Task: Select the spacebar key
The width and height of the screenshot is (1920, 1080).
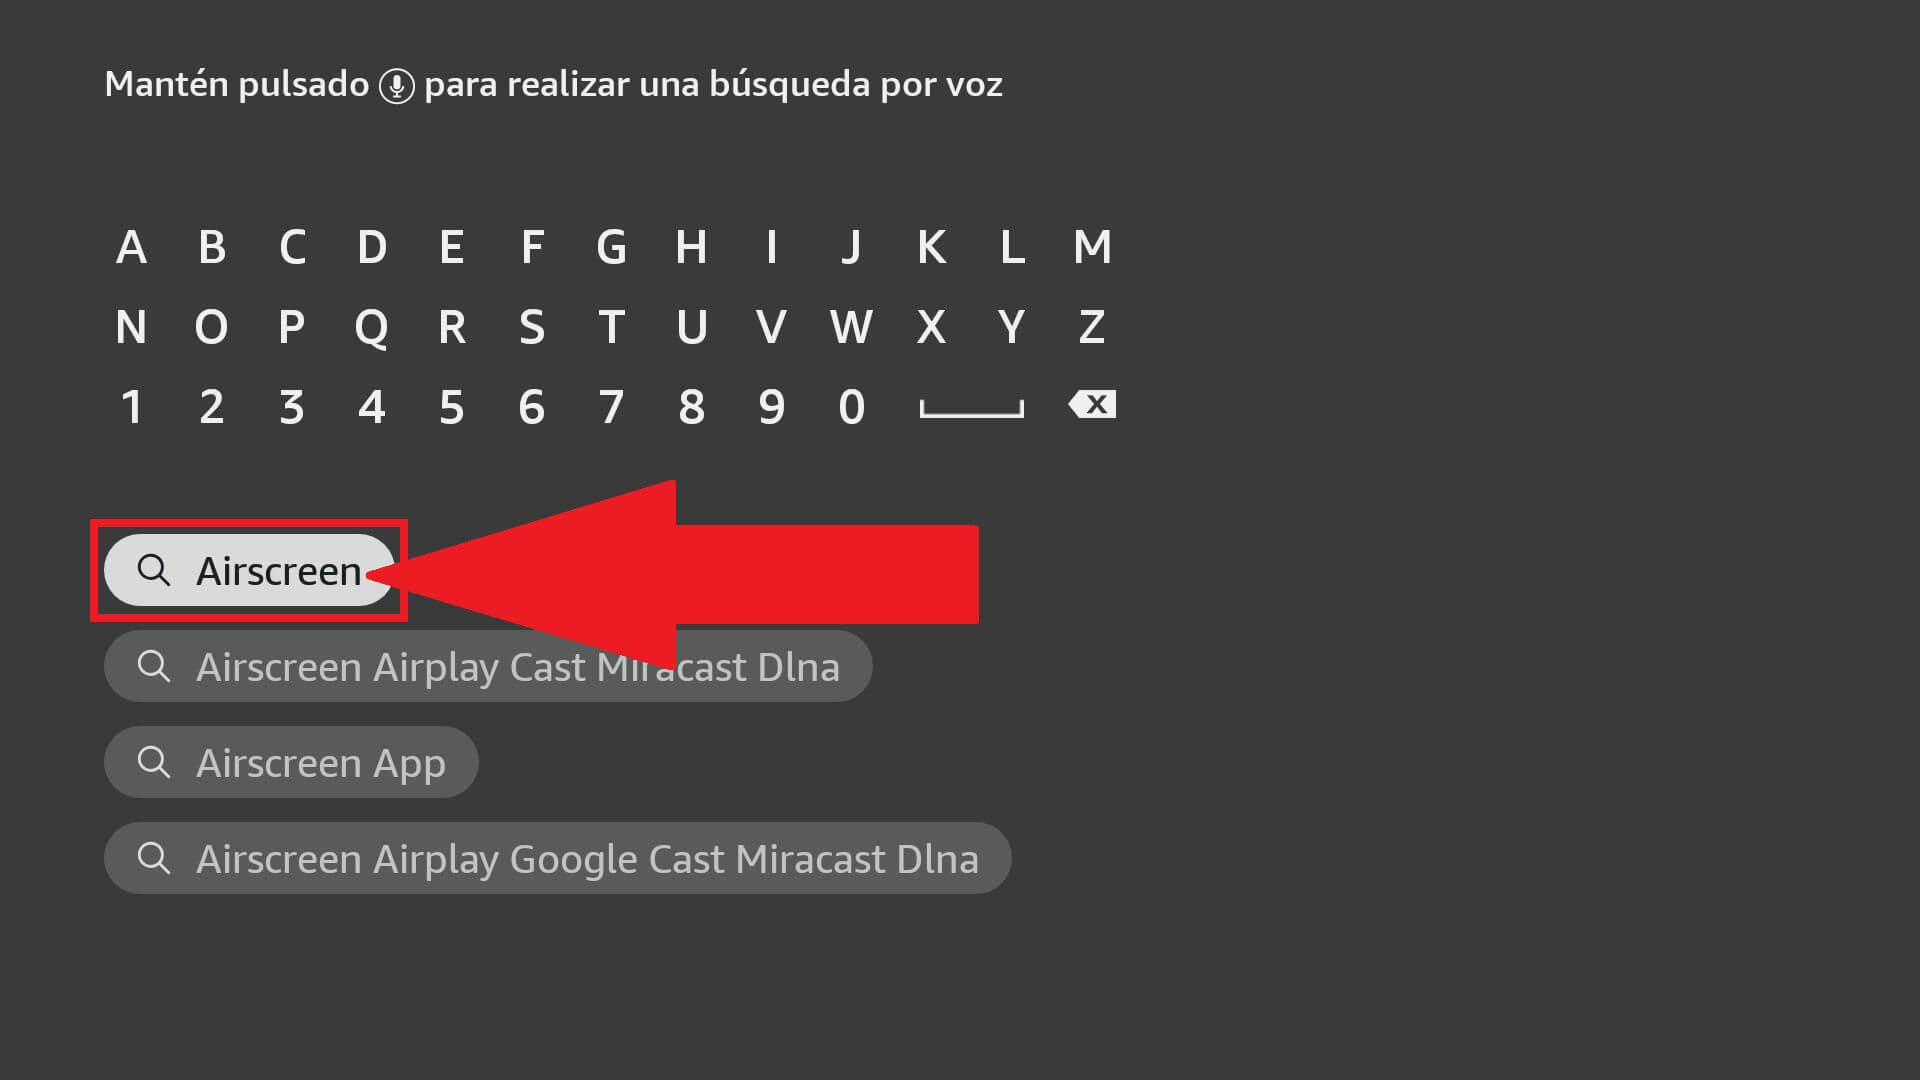Action: click(971, 406)
